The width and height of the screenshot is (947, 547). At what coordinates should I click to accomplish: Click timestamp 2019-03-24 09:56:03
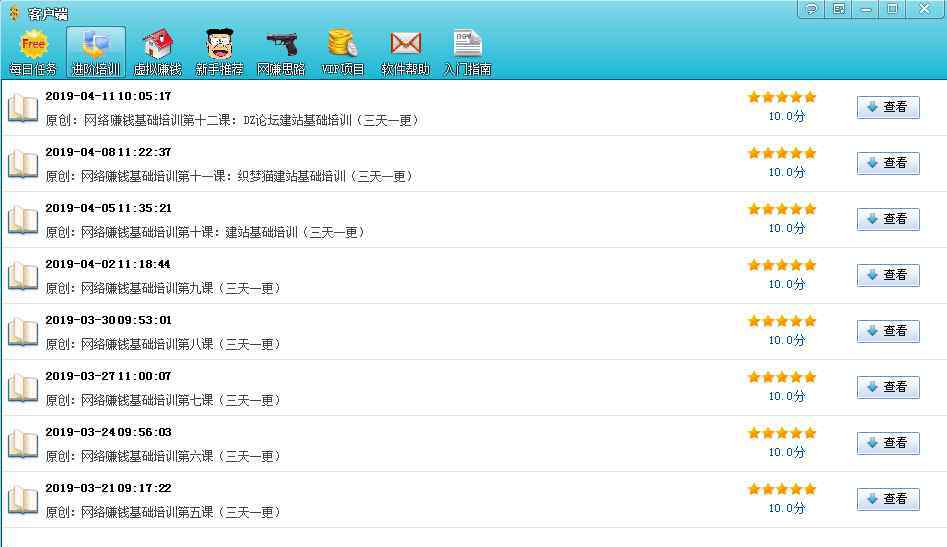coord(109,432)
